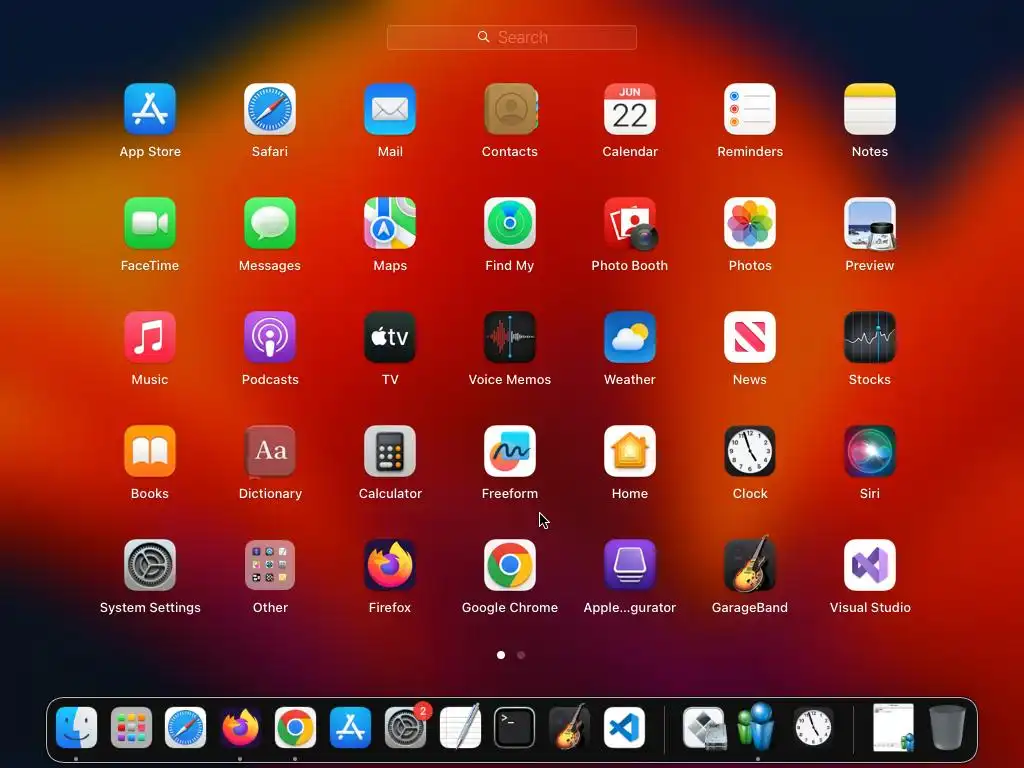Open the Clock app in Launchpad

click(x=750, y=451)
